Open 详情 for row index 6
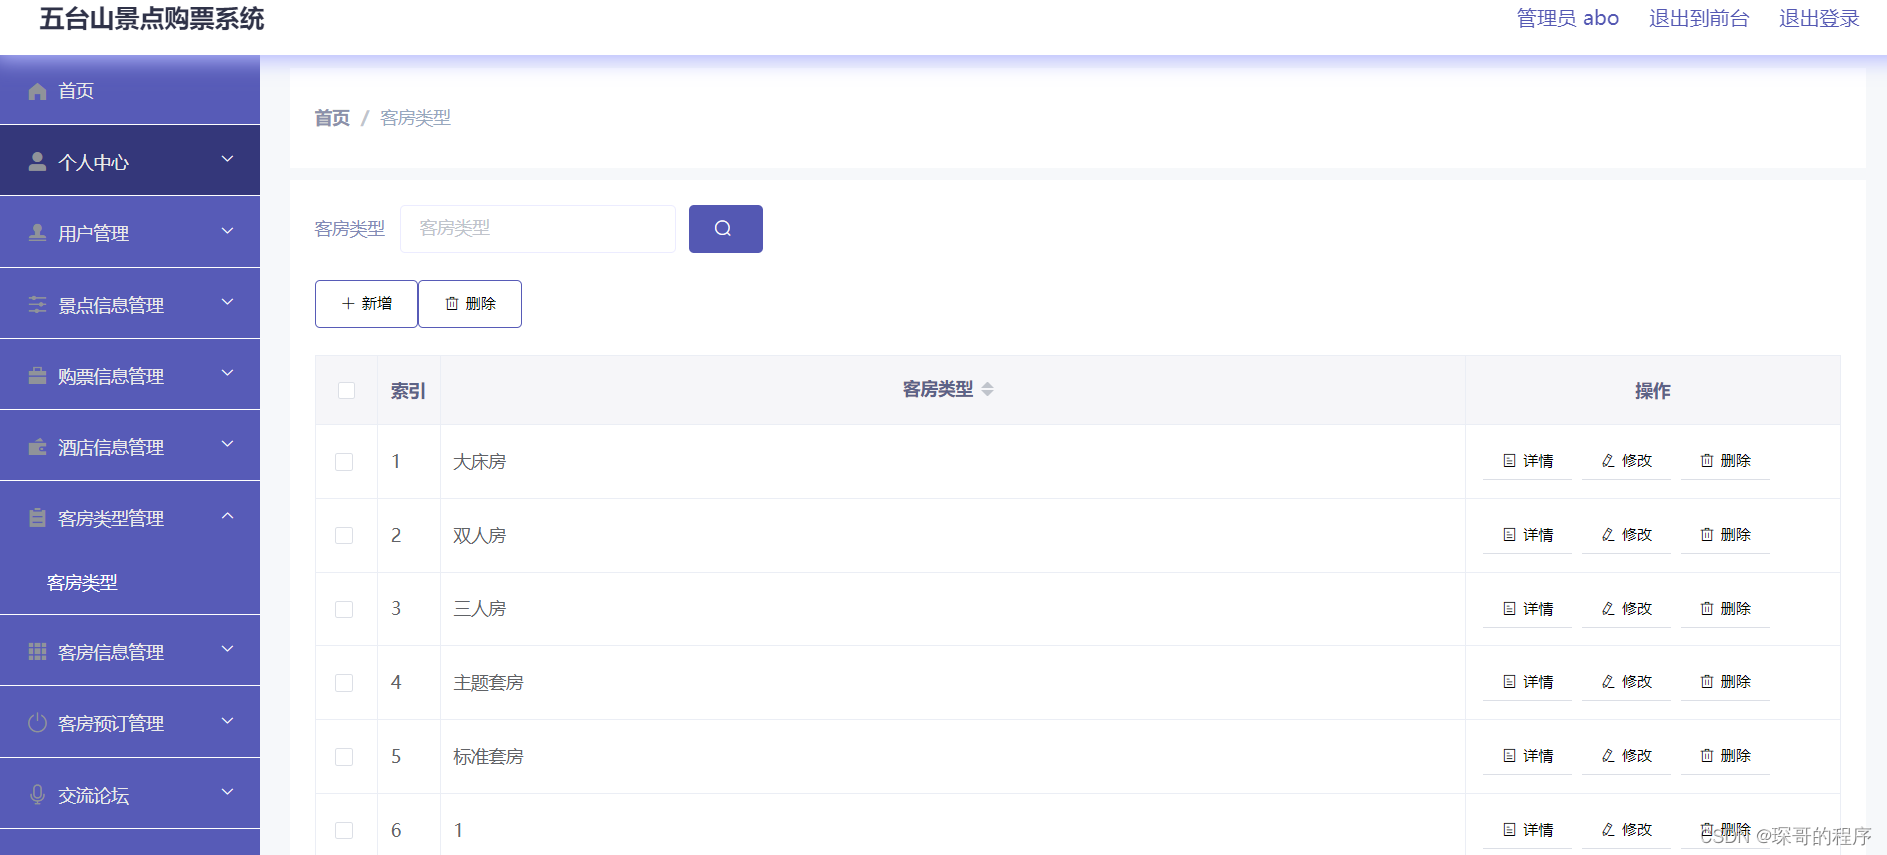Image resolution: width=1887 pixels, height=855 pixels. [1527, 830]
